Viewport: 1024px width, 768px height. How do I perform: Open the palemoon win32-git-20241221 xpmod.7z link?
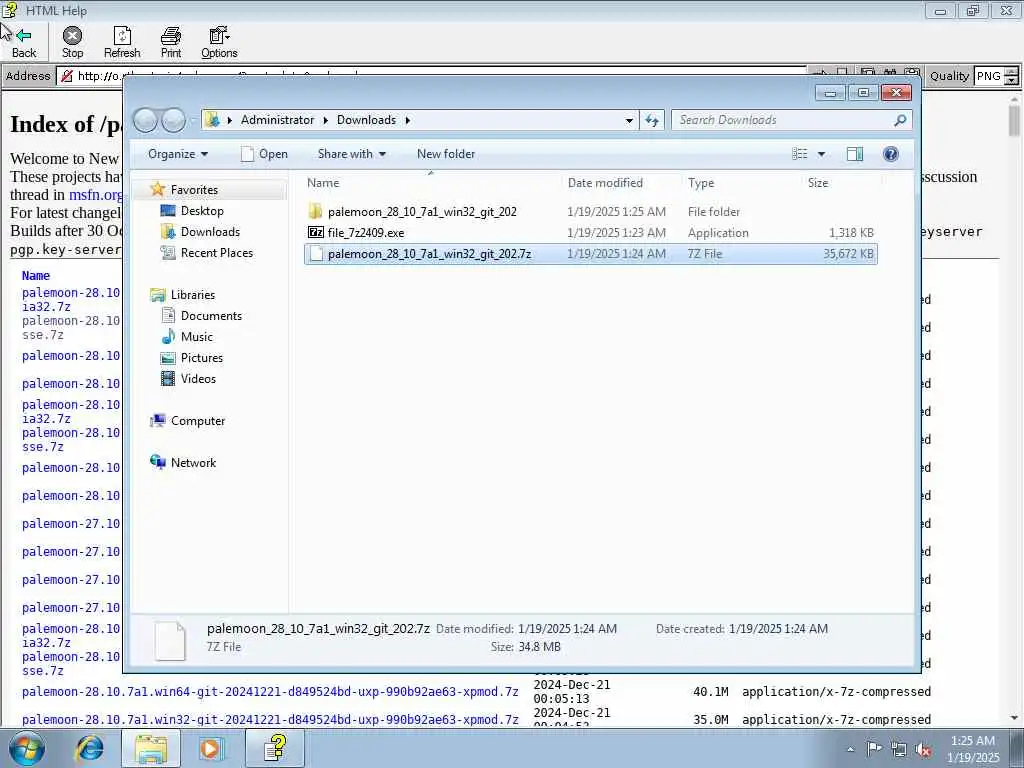click(270, 720)
